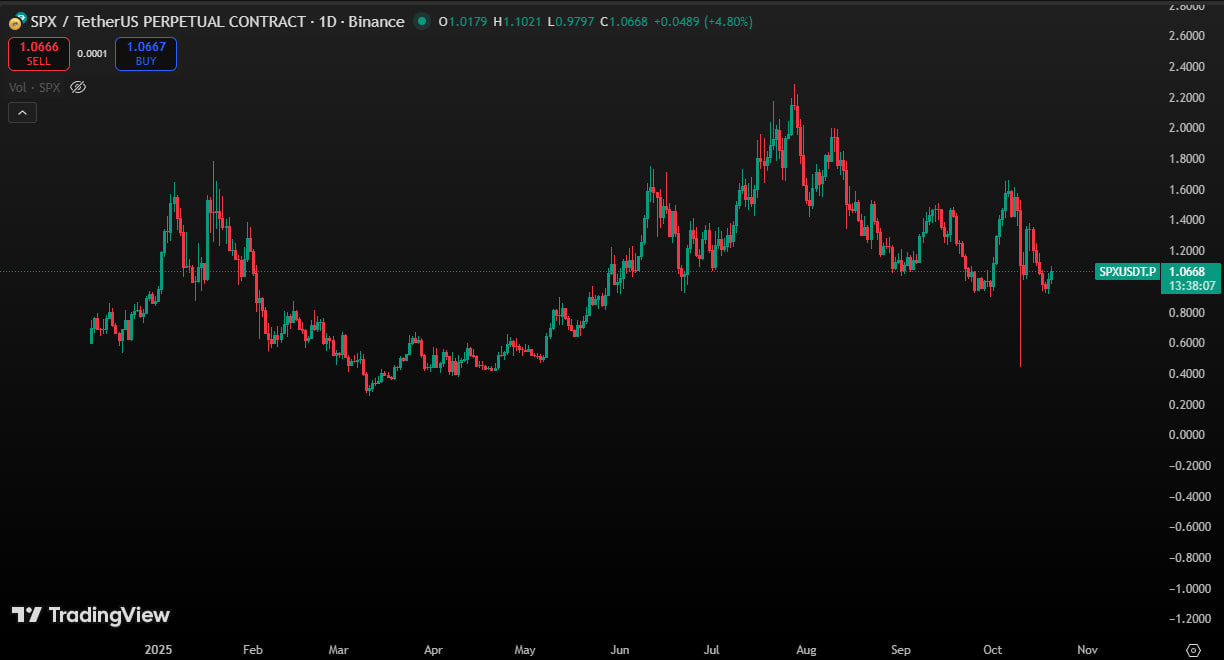1224x660 pixels.
Task: Click the current price 1.0668 axis label
Action: (1189, 271)
